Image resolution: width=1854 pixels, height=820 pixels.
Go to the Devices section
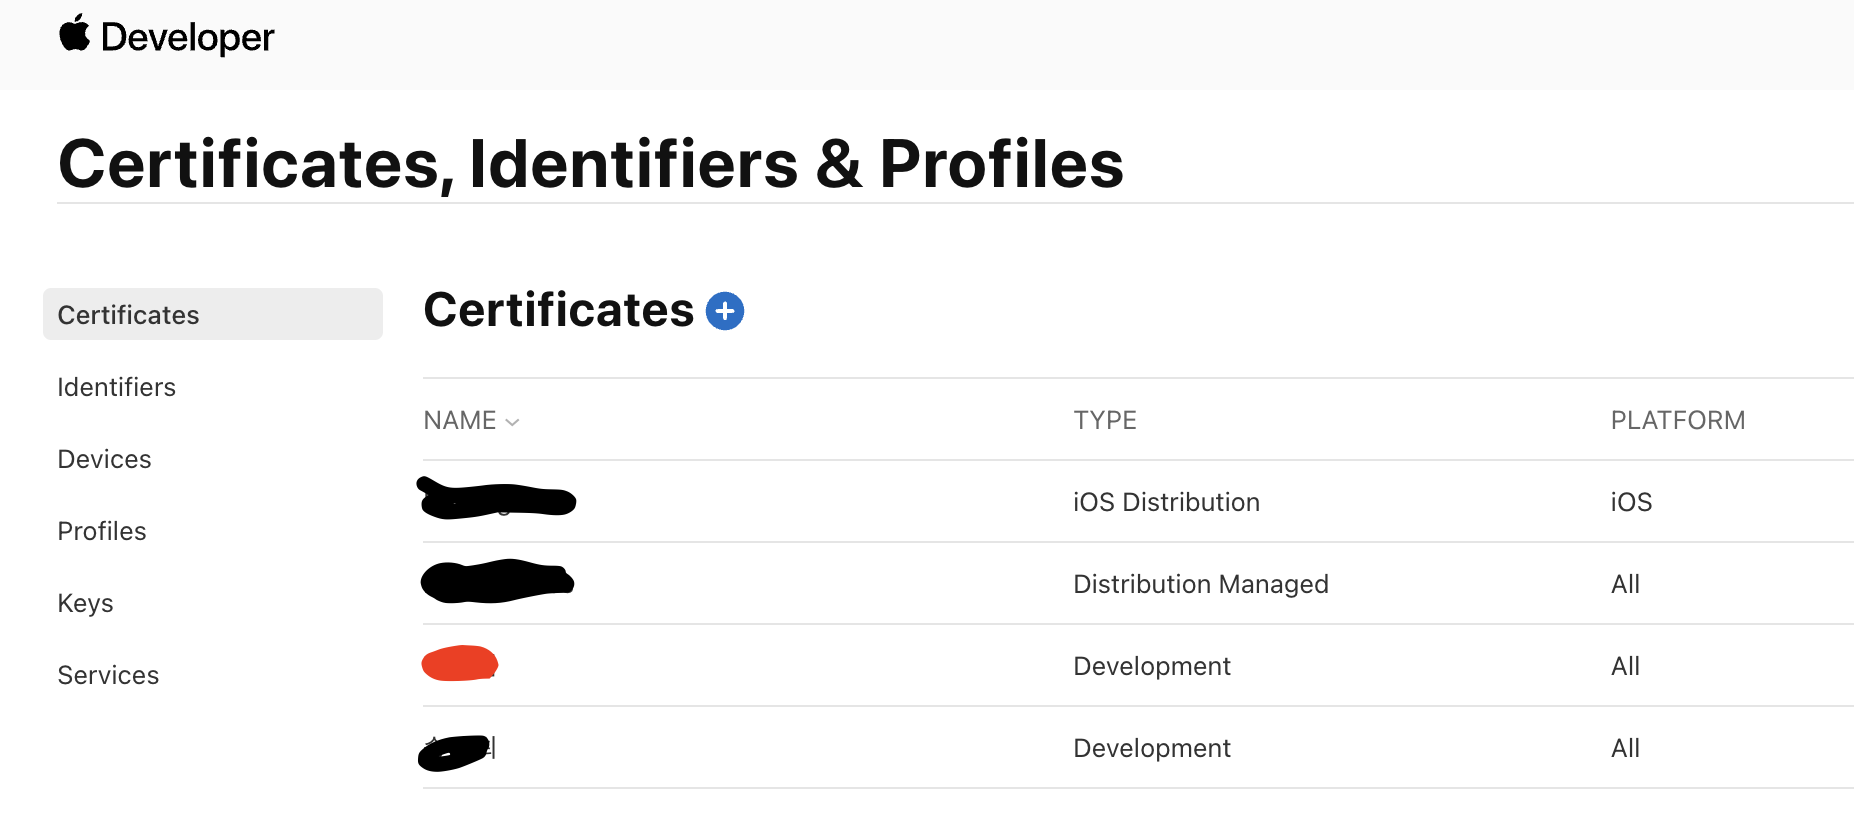click(x=104, y=459)
